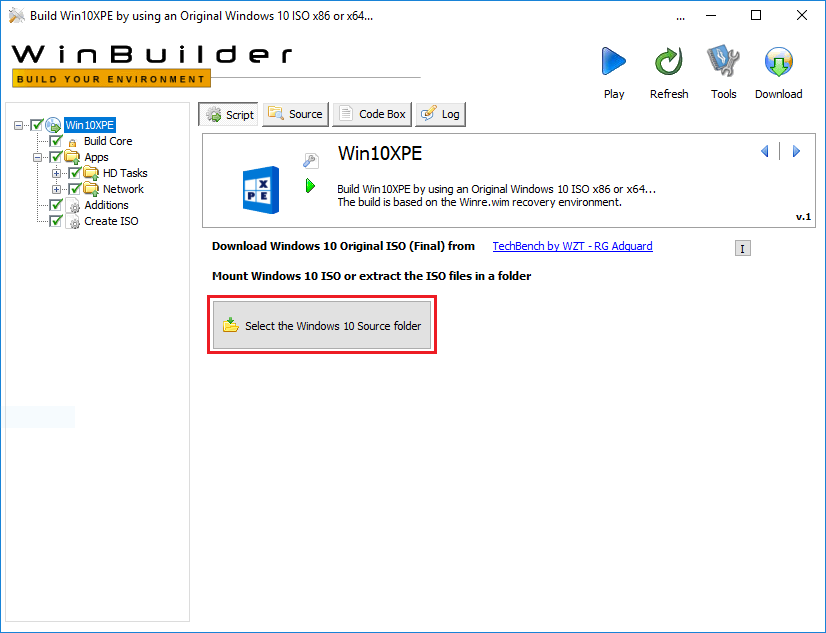Click the Build Core lock icon
Viewport: 826px width, 633px height.
pyautogui.click(x=73, y=142)
